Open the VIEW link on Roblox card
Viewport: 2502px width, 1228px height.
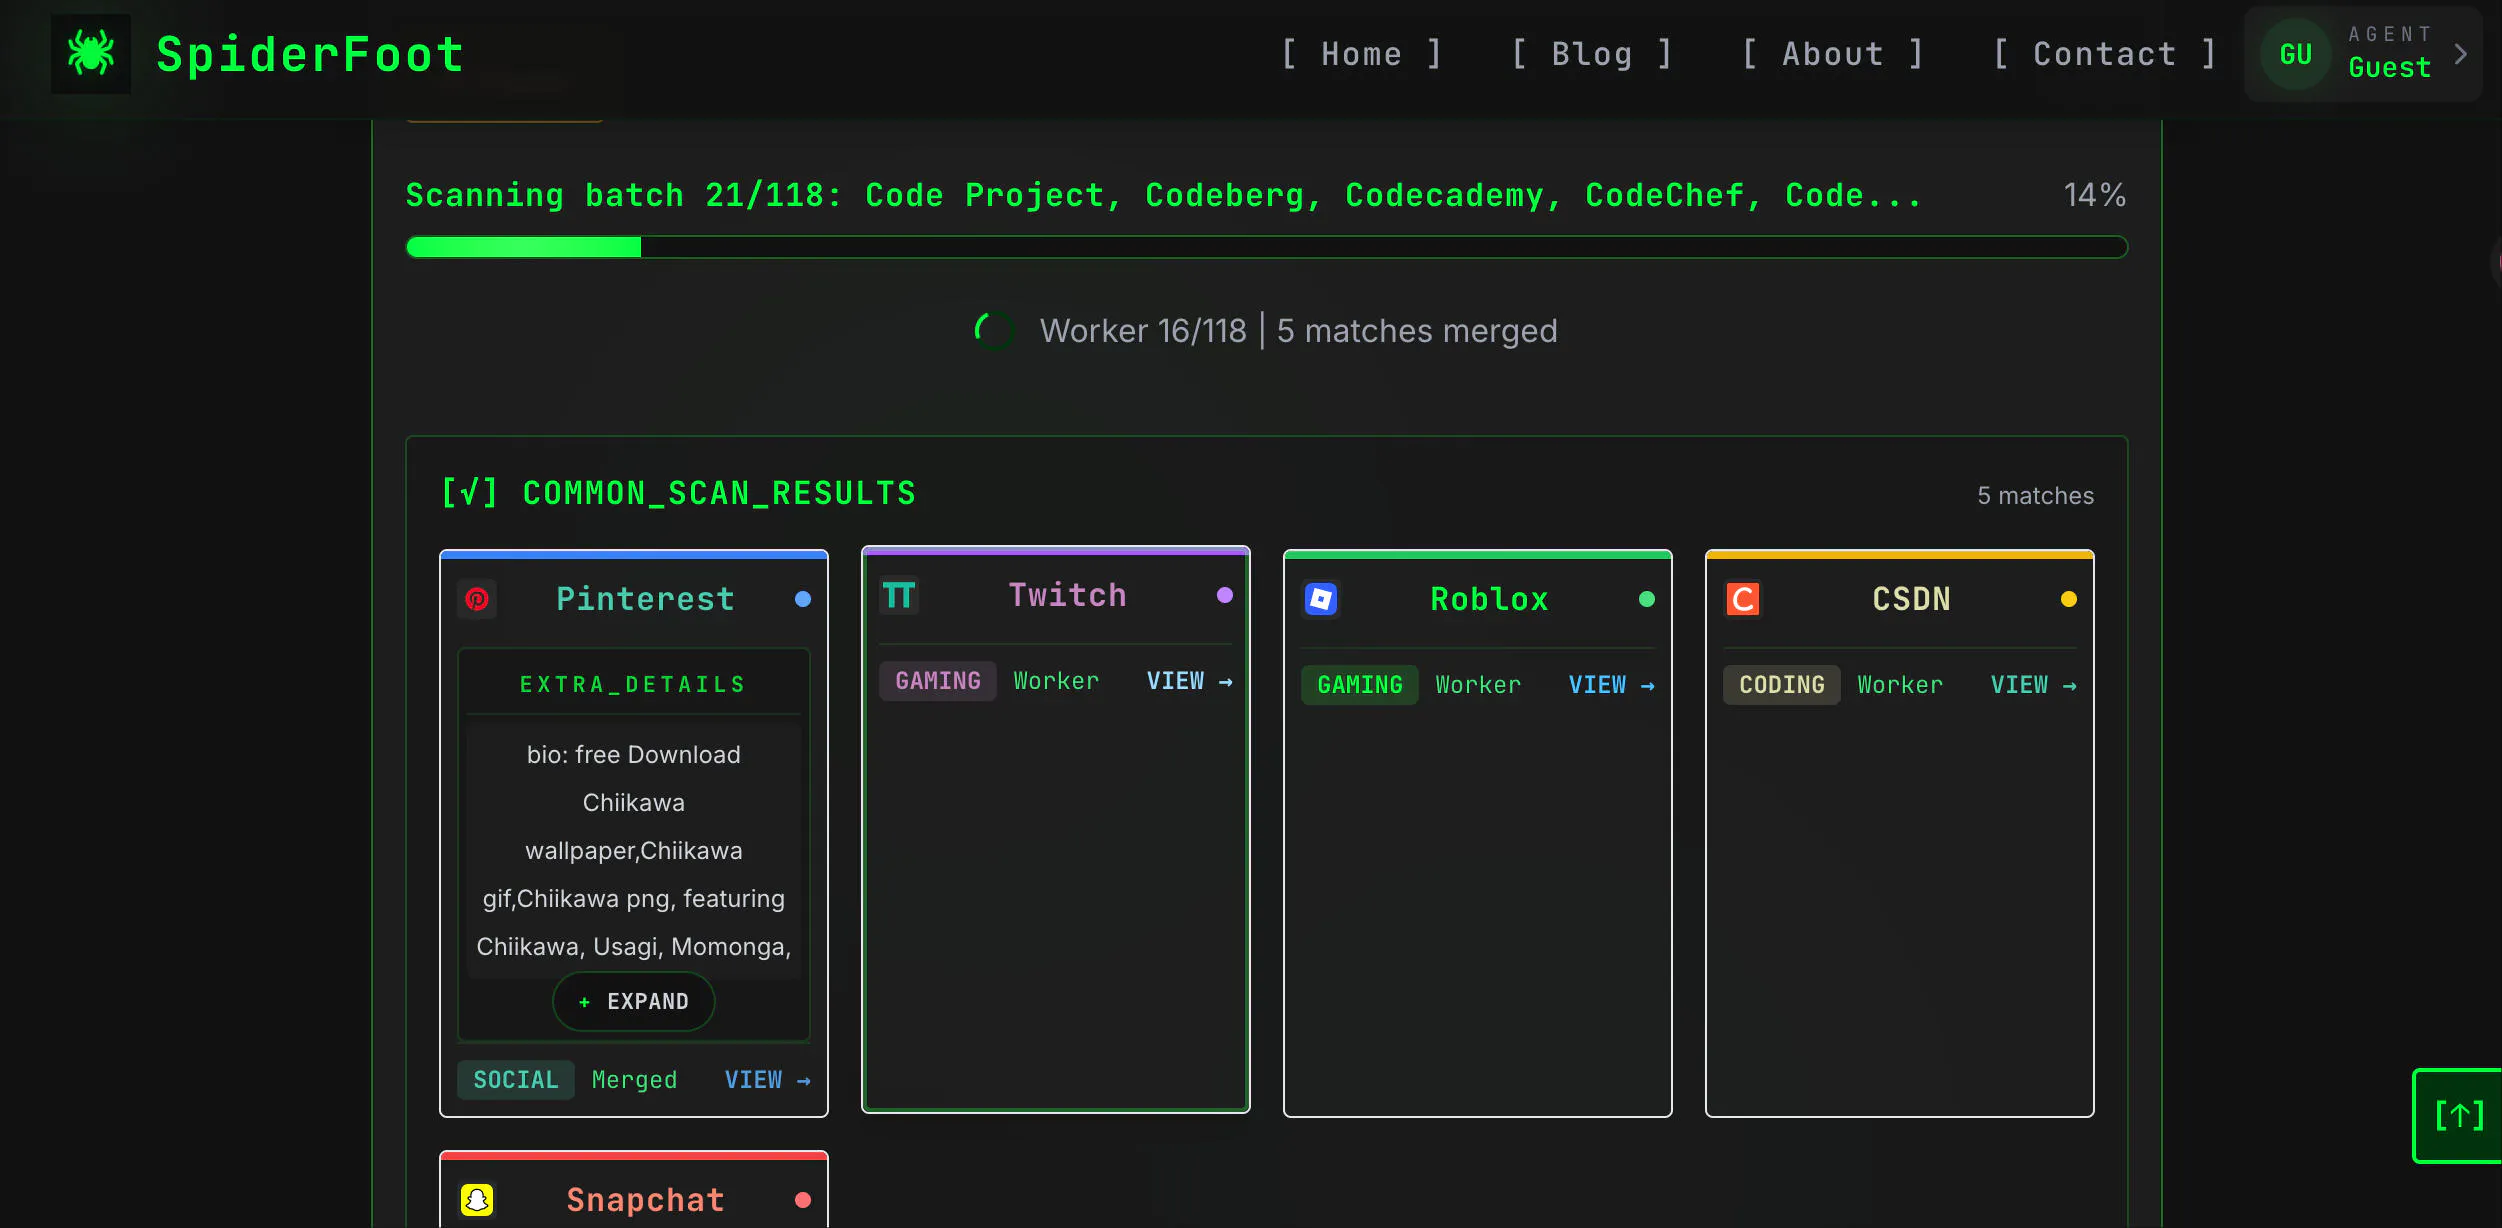point(1611,685)
